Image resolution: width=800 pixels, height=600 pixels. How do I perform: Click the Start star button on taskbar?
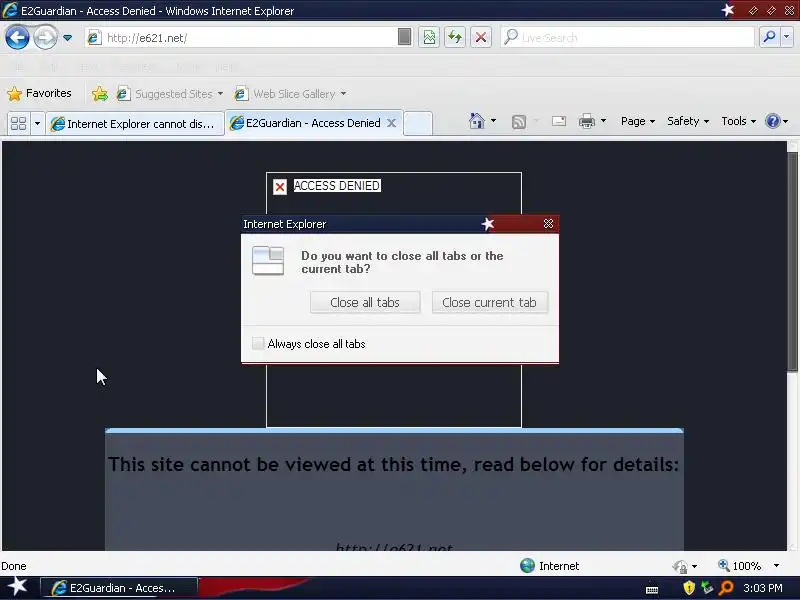17,586
